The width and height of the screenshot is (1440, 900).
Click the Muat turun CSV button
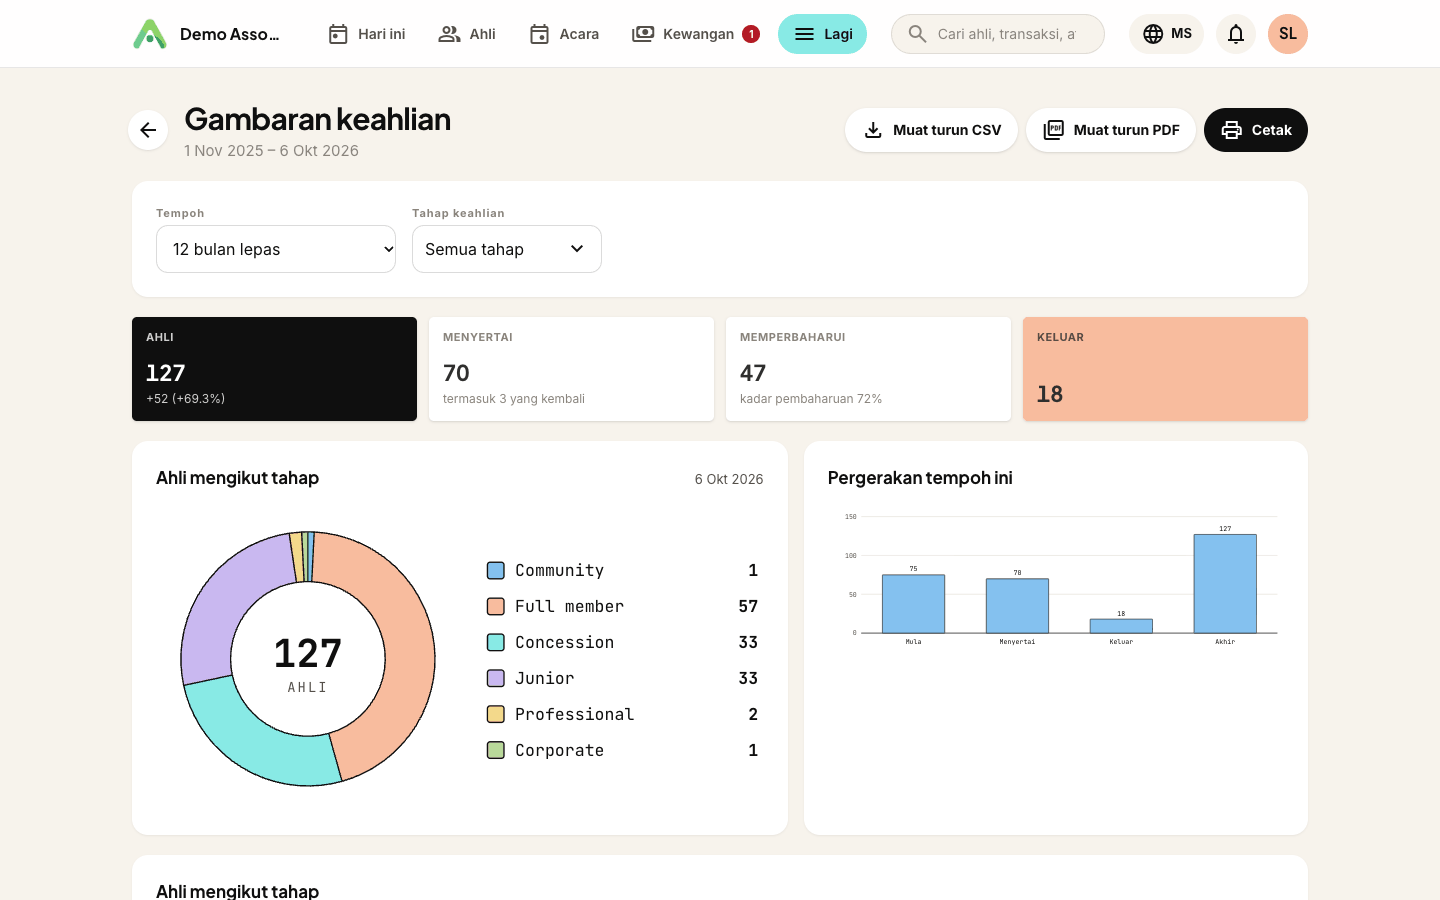point(931,130)
